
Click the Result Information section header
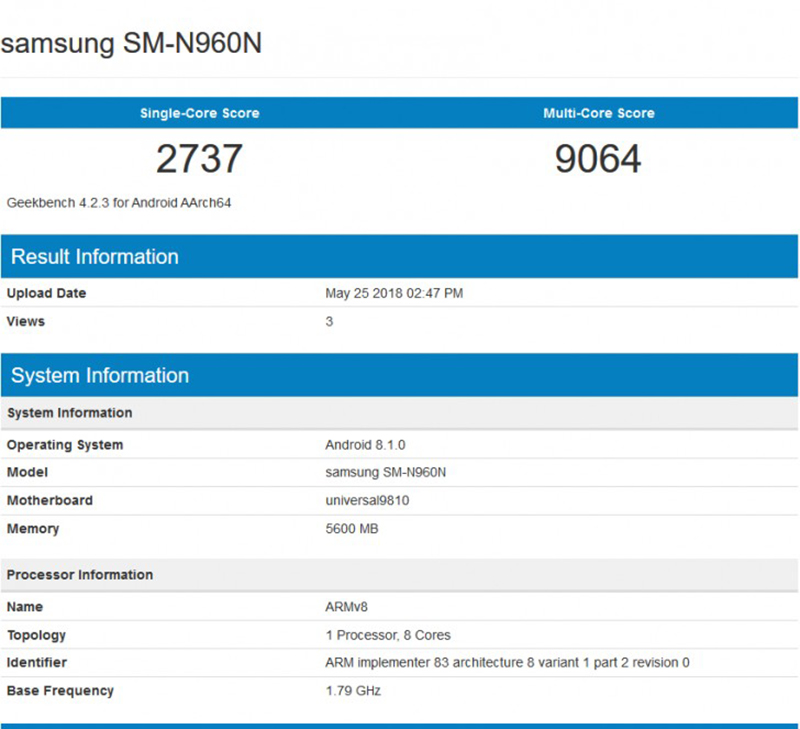pyautogui.click(x=94, y=257)
